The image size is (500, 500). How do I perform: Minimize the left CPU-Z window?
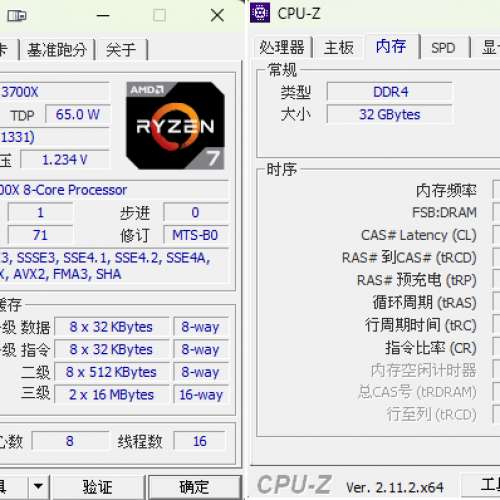point(103,15)
